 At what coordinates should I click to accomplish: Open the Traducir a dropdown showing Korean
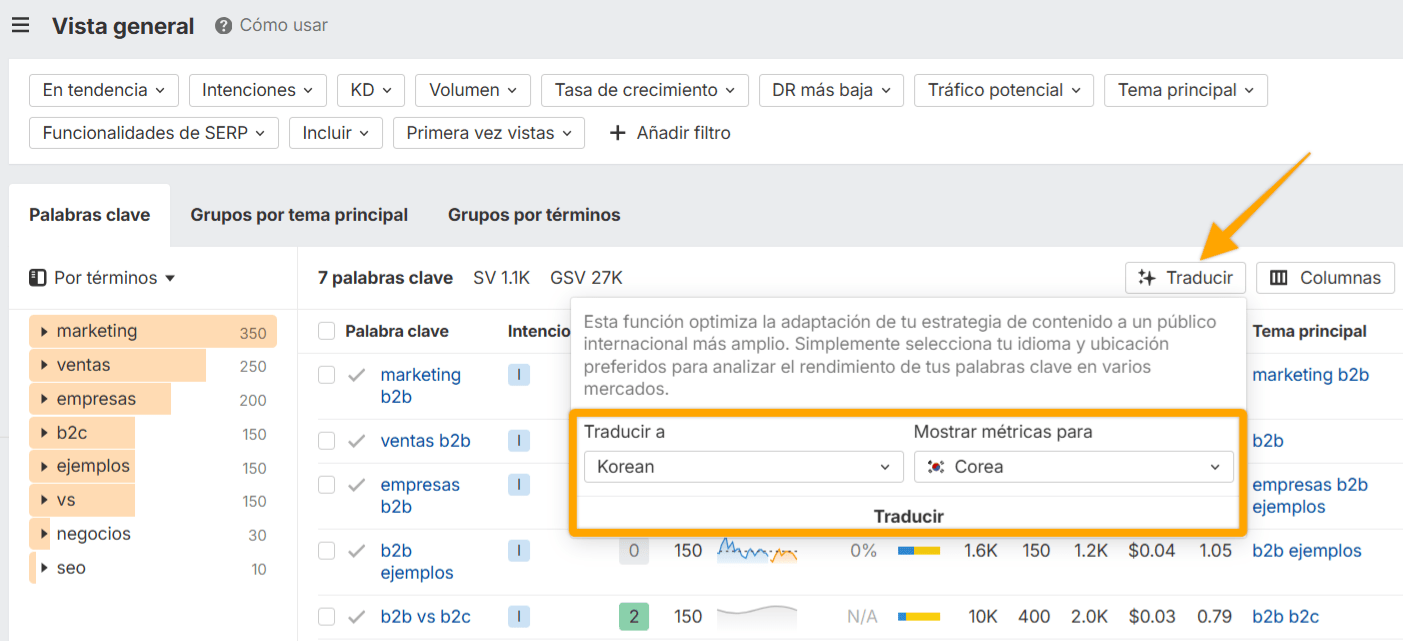tap(743, 466)
